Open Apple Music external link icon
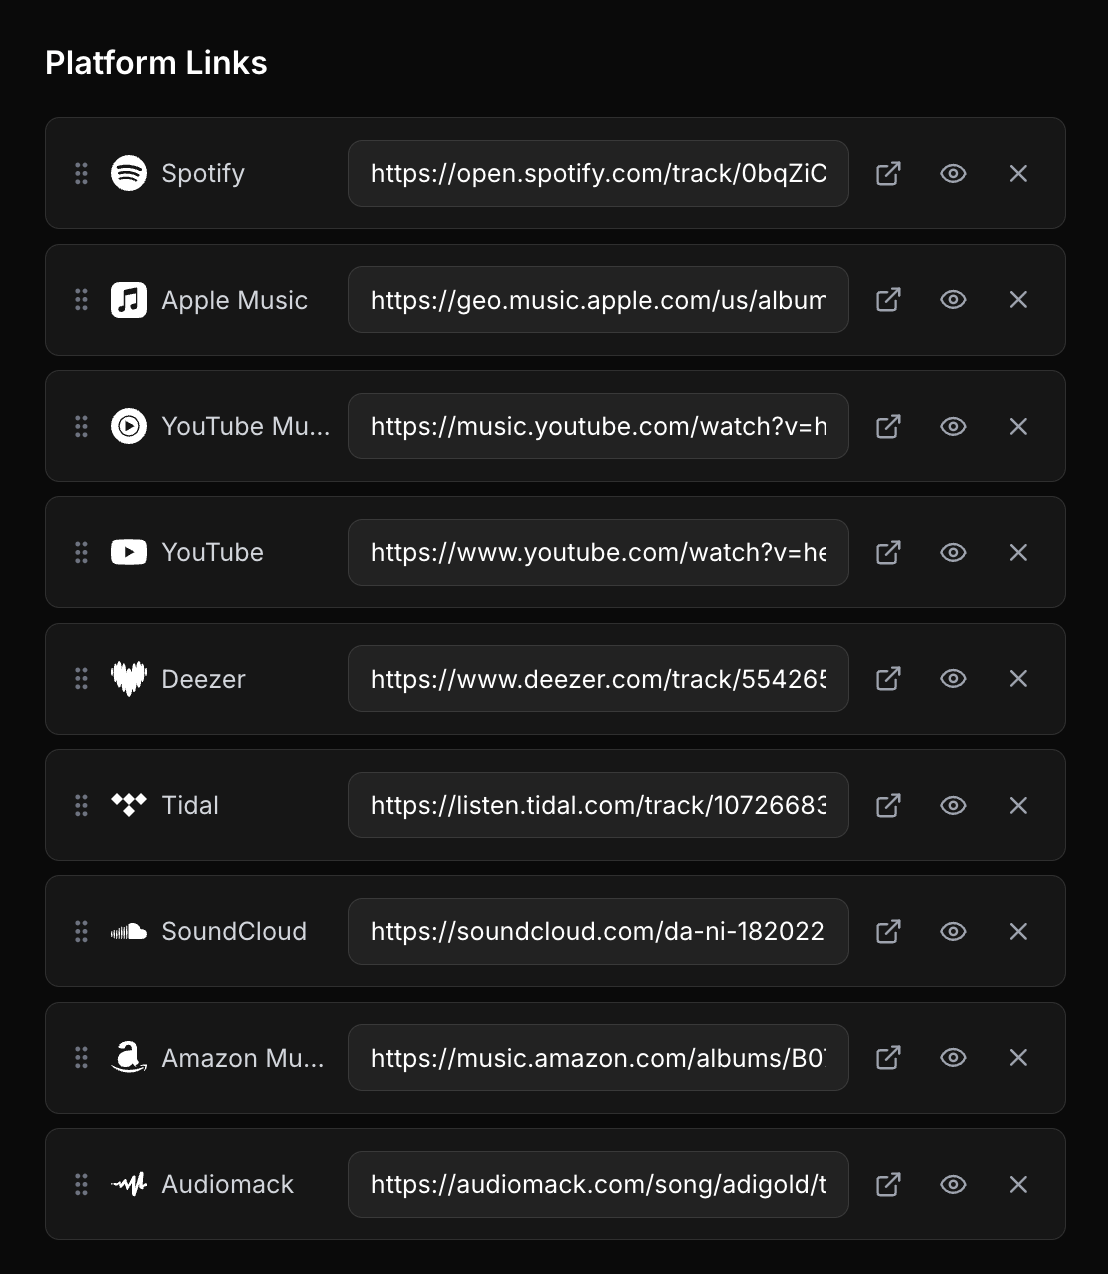1108x1274 pixels. (x=888, y=300)
